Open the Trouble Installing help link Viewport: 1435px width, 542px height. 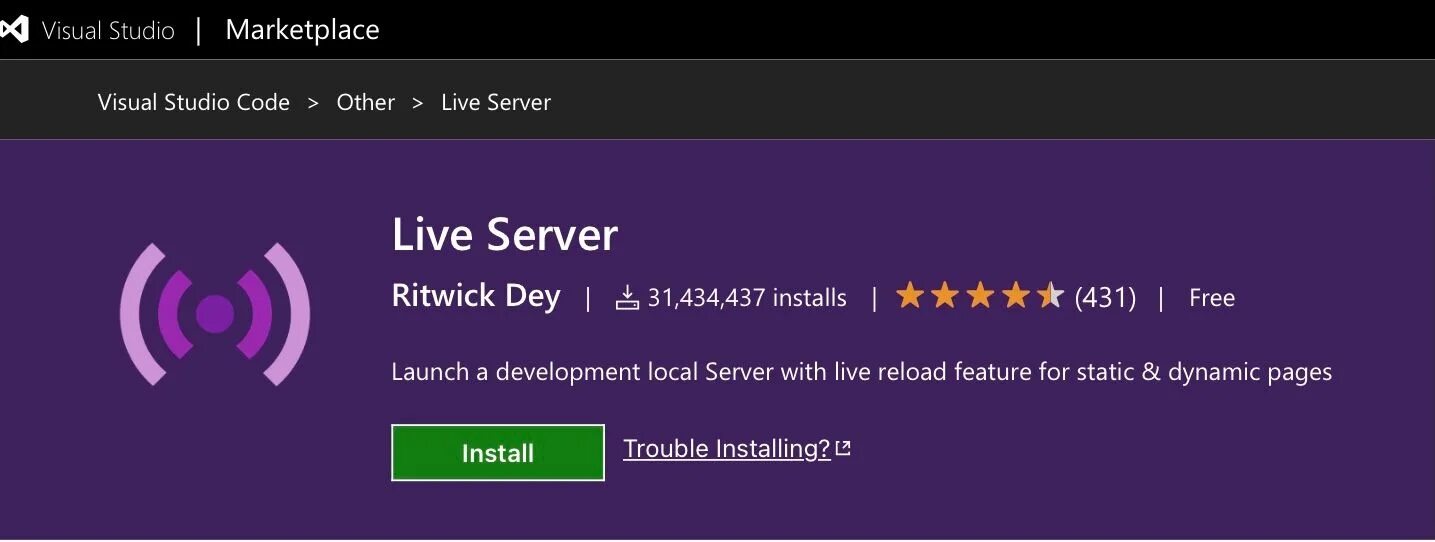(x=727, y=449)
